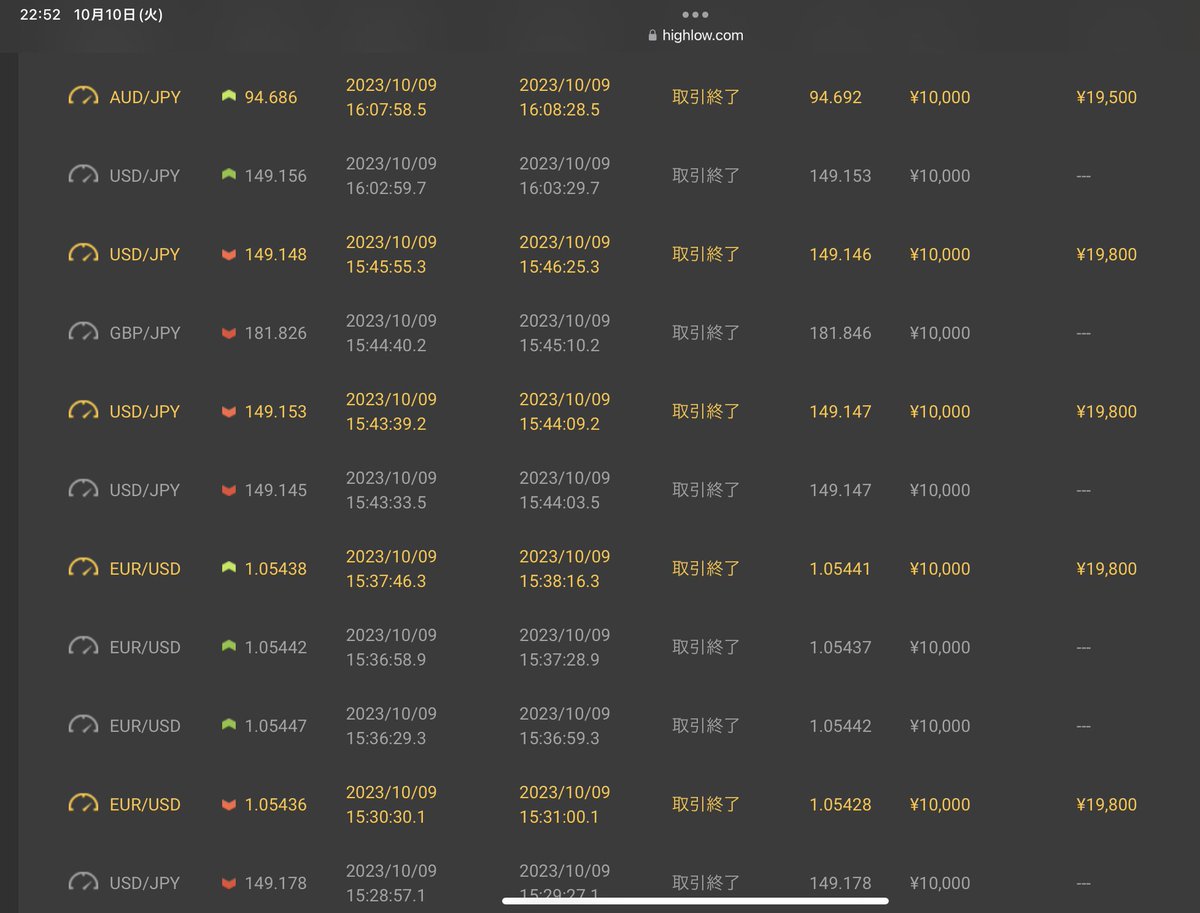Click closing rate 181.846
This screenshot has width=1200, height=913.
coord(840,333)
